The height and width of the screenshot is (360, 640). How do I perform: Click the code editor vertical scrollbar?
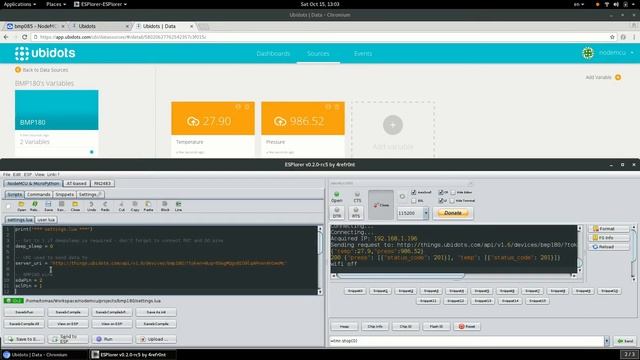(320, 260)
